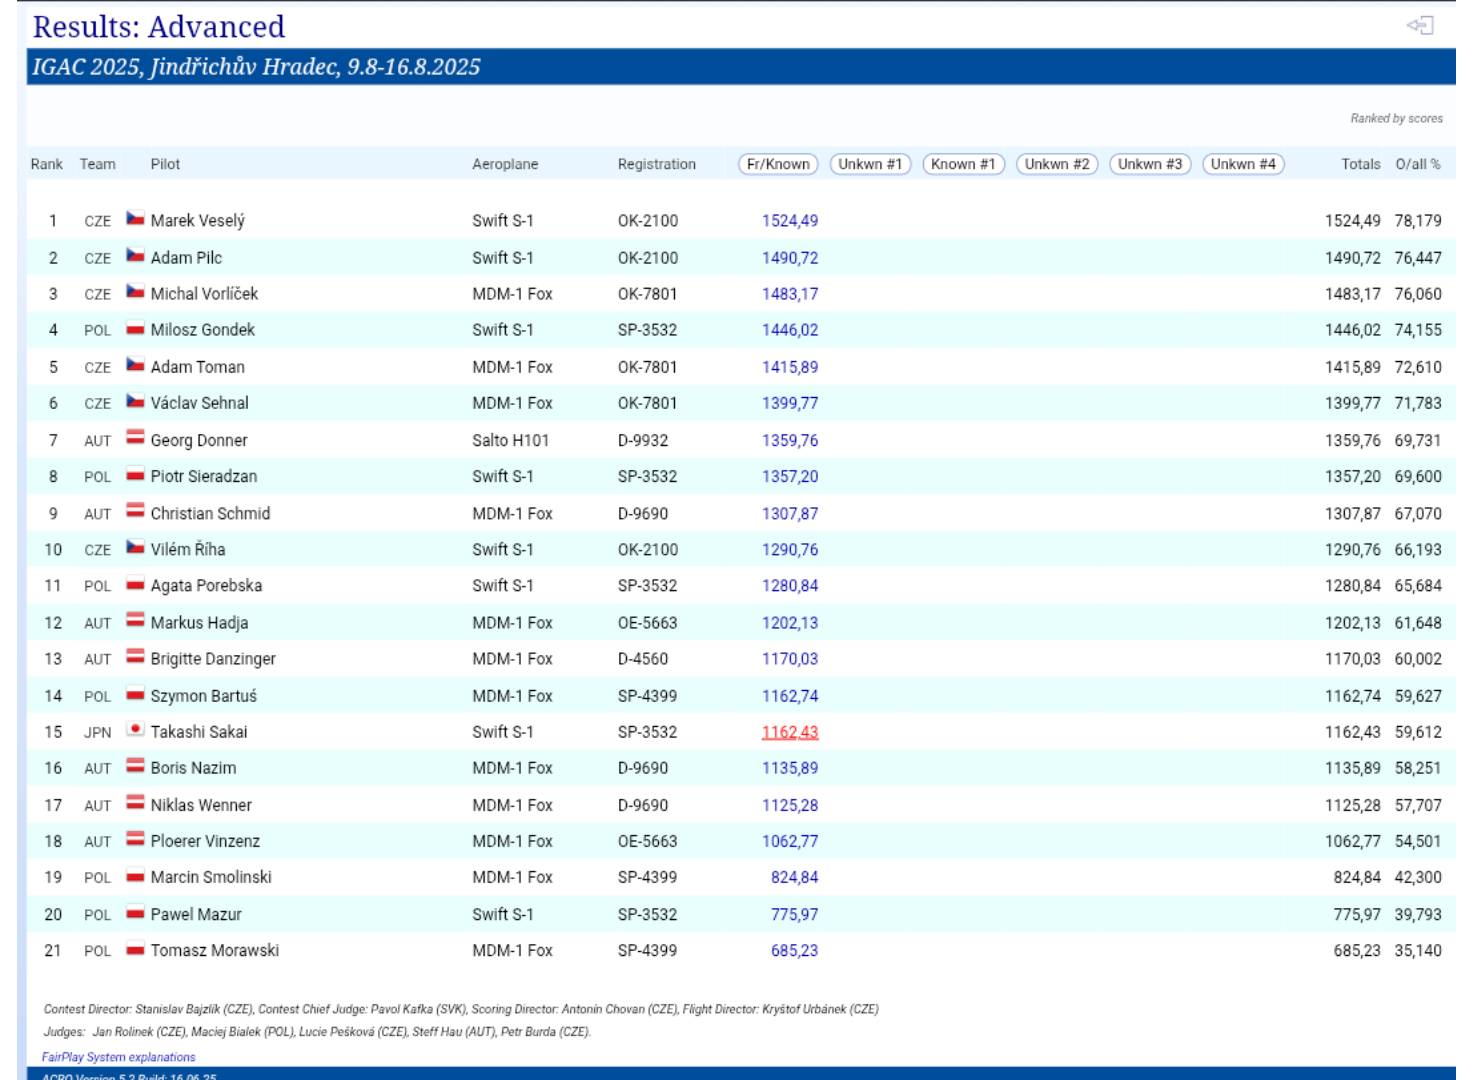Viewport: 1469px width, 1080px height.
Task: Open Tomasz Morawski's score 685,23
Action: point(794,951)
